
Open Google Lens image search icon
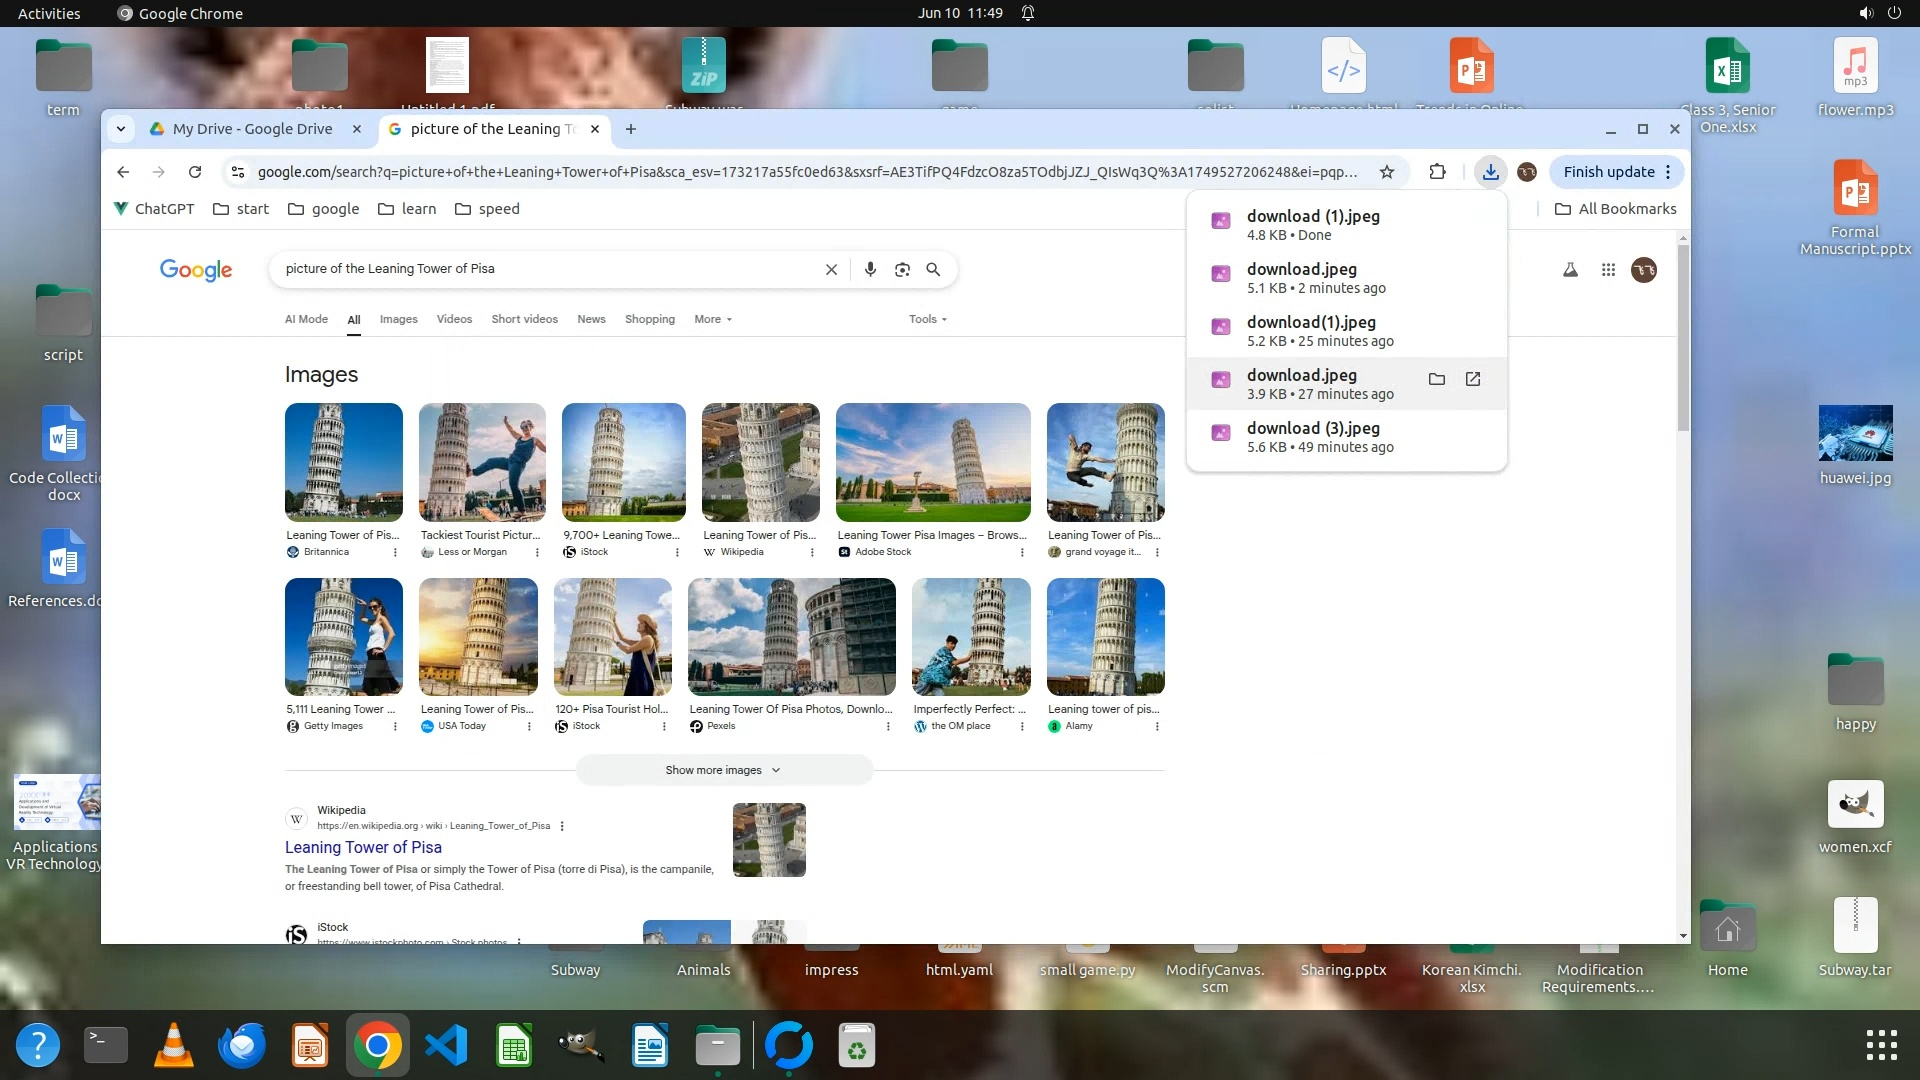pos(902,269)
